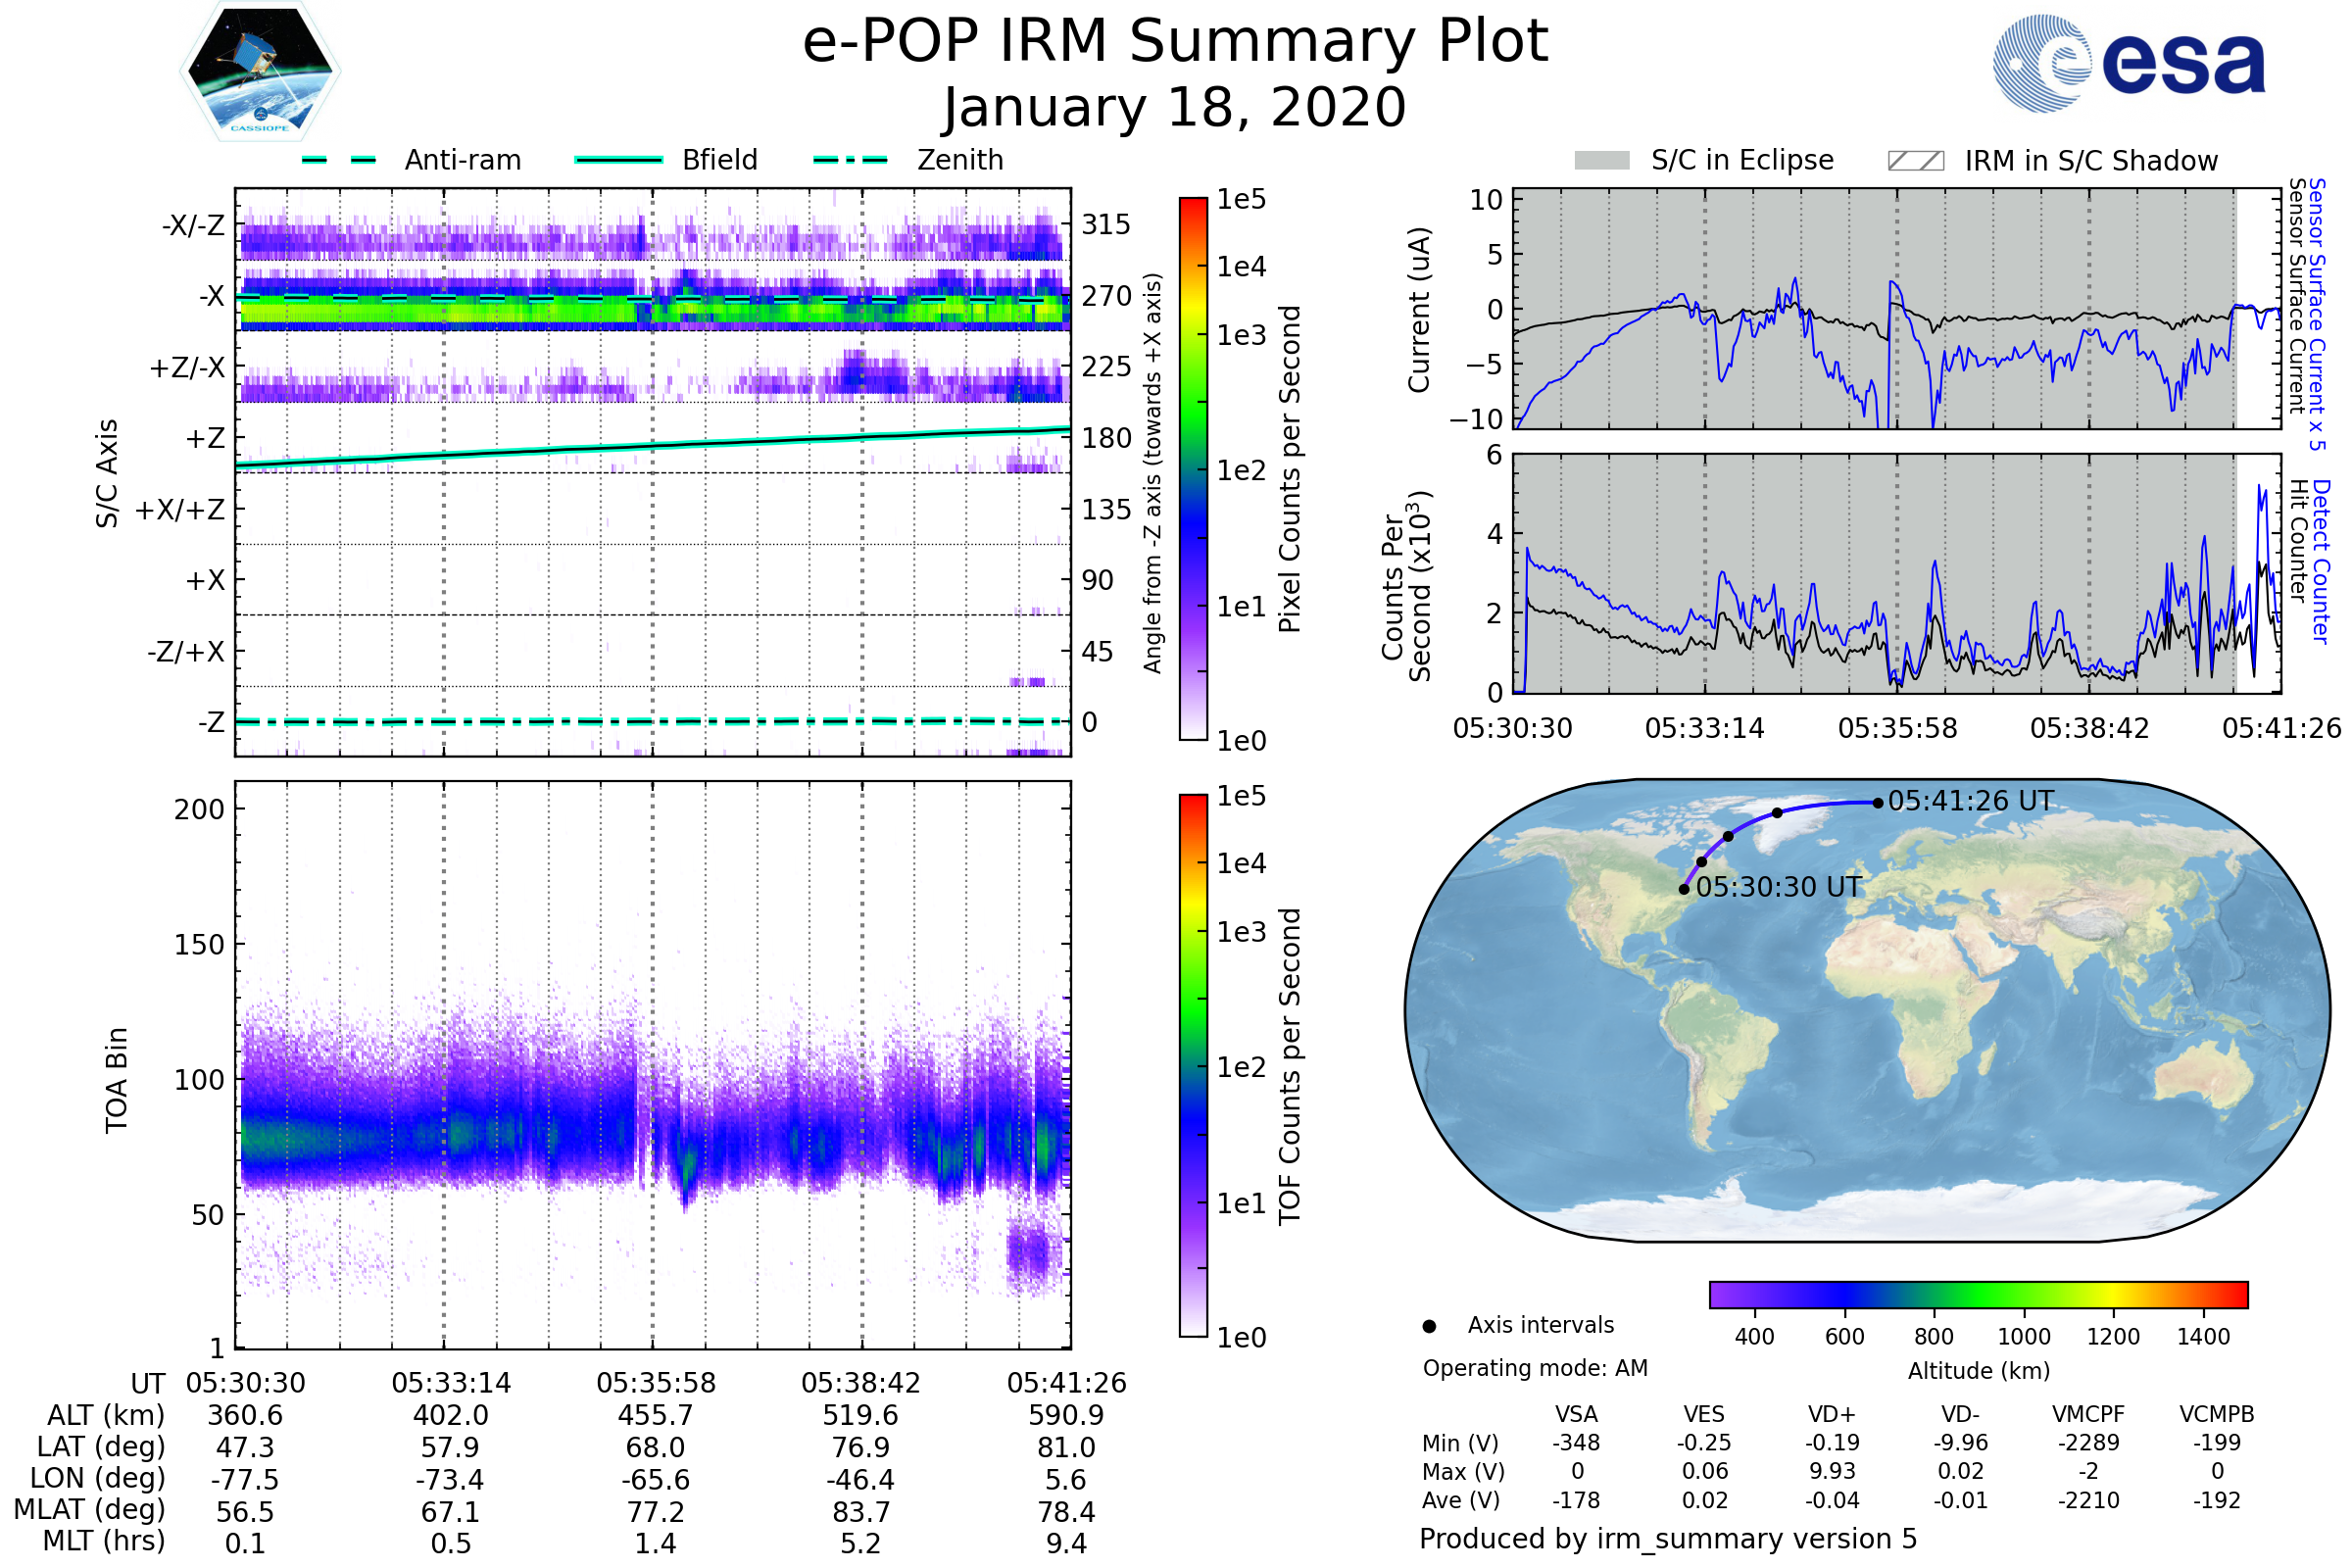Click the TOF Counts per Second colorbar
The width and height of the screenshot is (2352, 1568).
pos(1193,1065)
